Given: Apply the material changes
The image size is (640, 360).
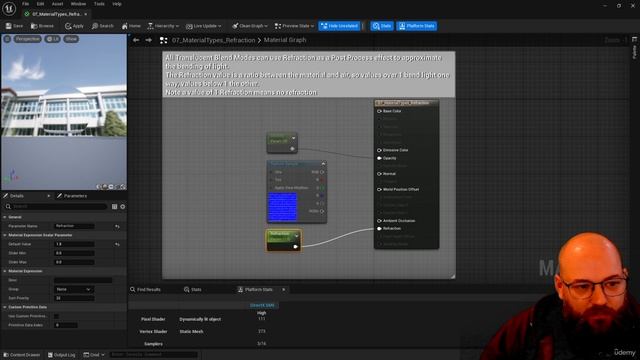Looking at the screenshot, I should pos(74,26).
